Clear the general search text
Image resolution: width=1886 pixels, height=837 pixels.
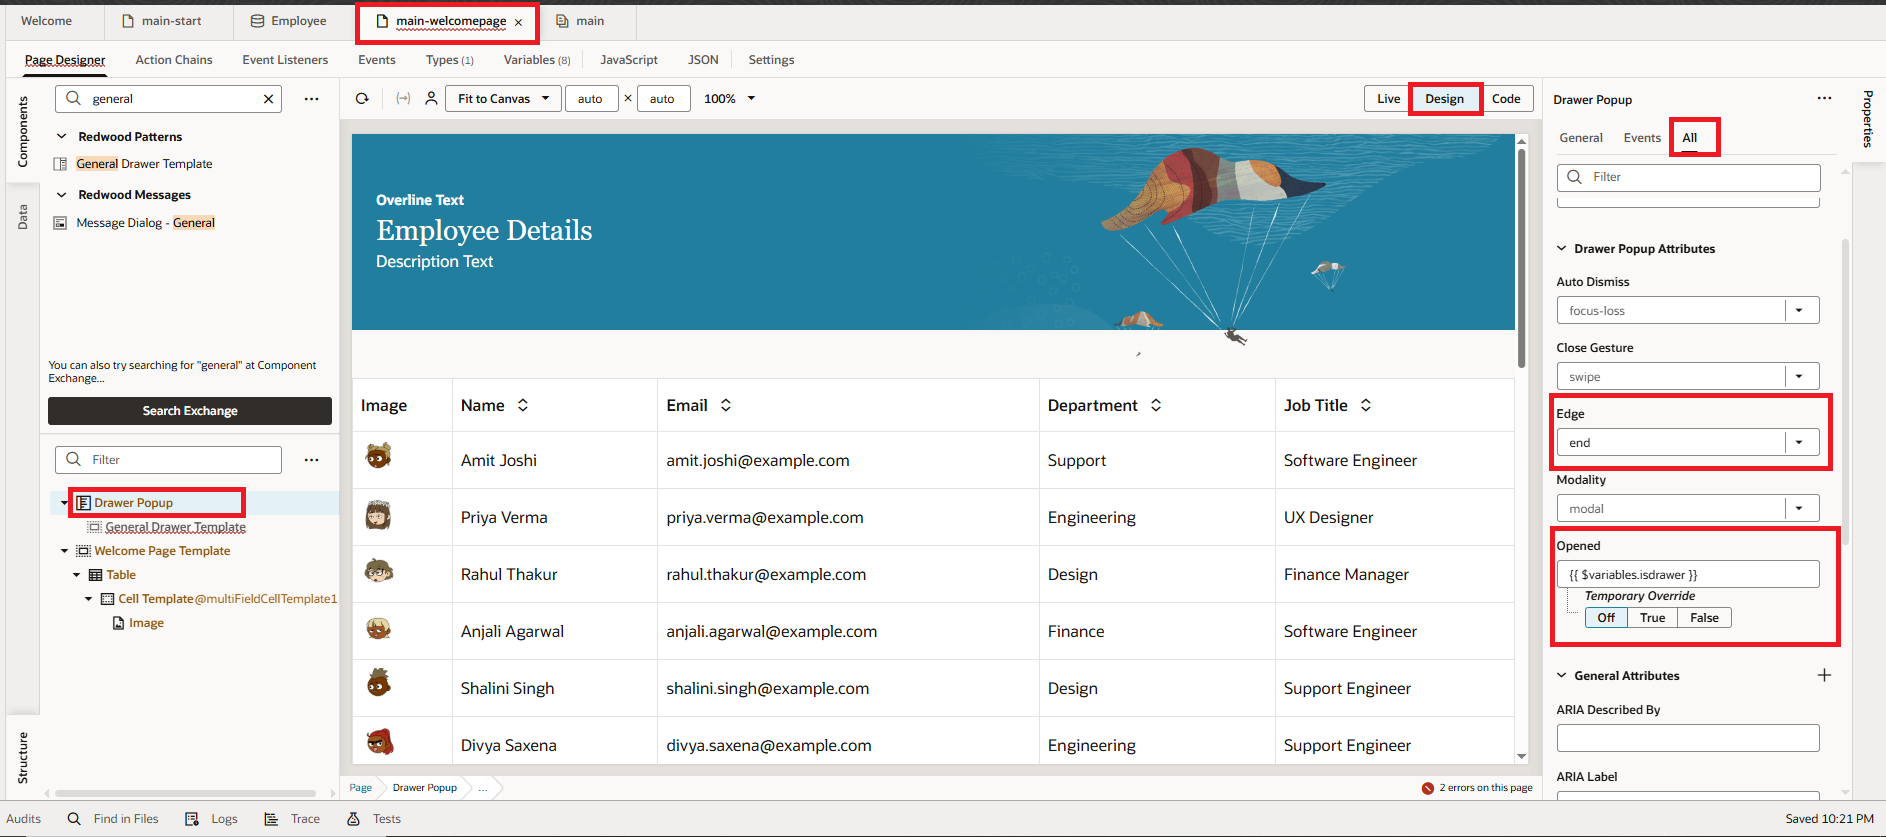pos(268,99)
